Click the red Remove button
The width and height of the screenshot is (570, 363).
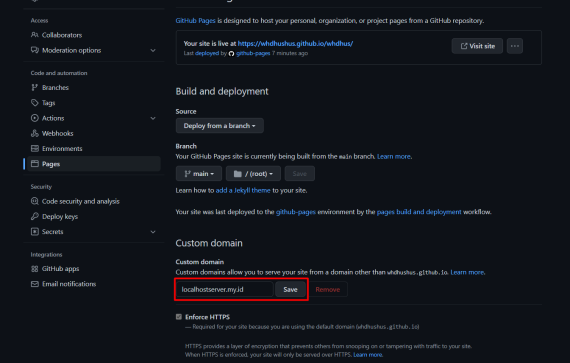tap(328, 290)
